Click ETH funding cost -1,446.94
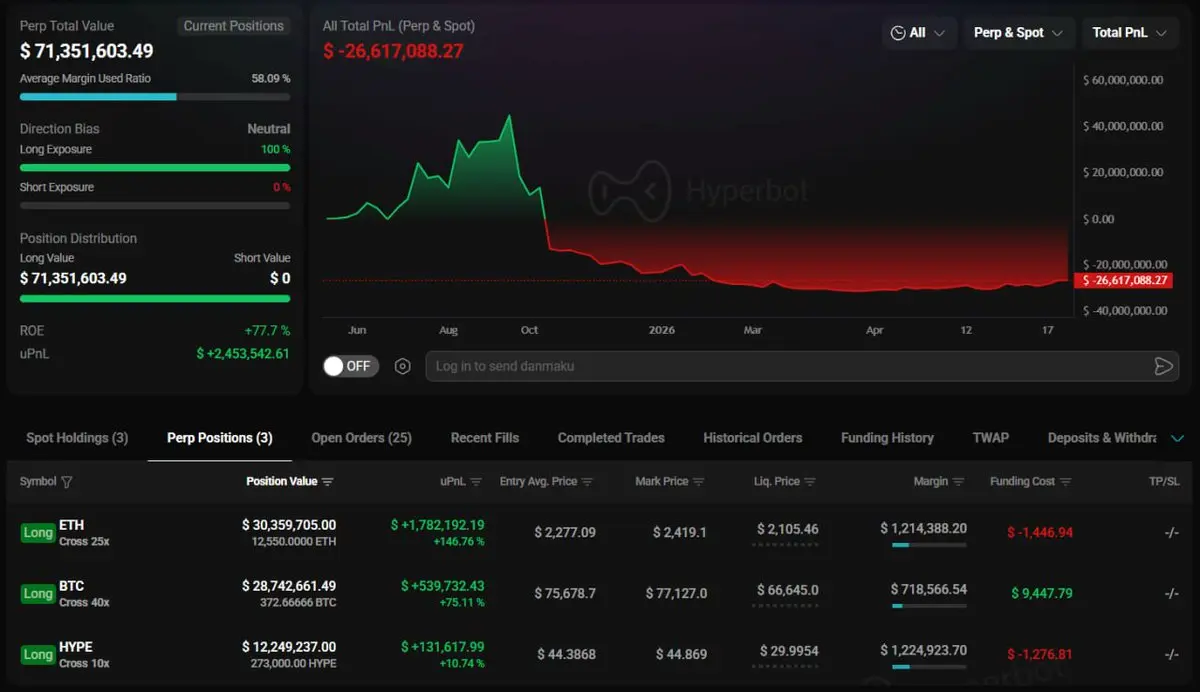 pyautogui.click(x=1040, y=533)
